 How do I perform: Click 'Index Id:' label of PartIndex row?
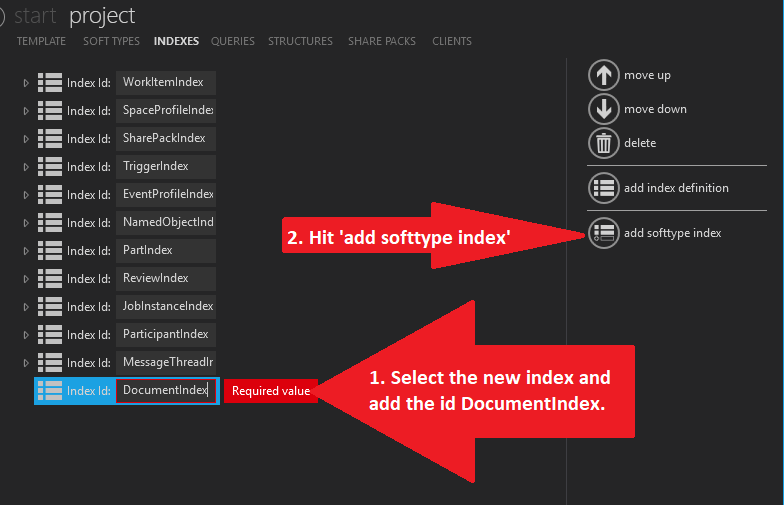pos(88,251)
